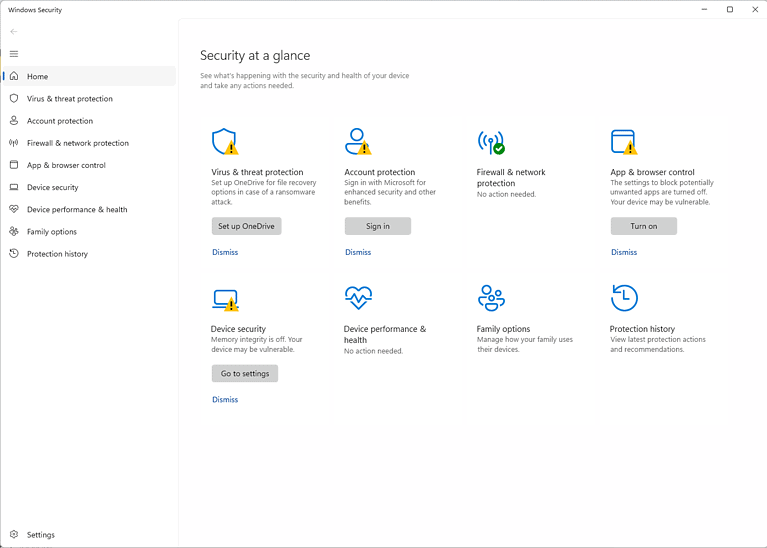Click the Set up OneDrive button

point(247,226)
